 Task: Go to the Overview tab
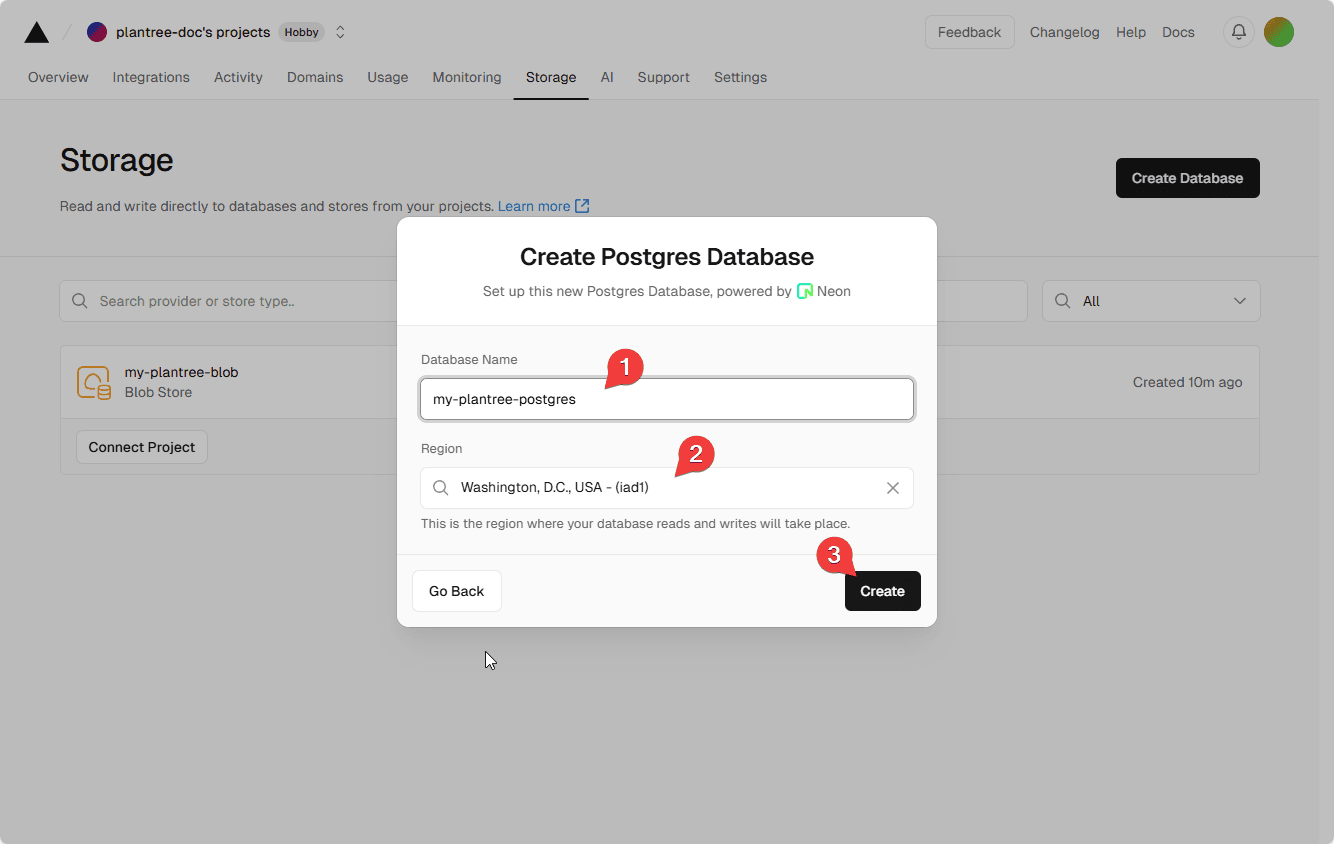(x=58, y=77)
